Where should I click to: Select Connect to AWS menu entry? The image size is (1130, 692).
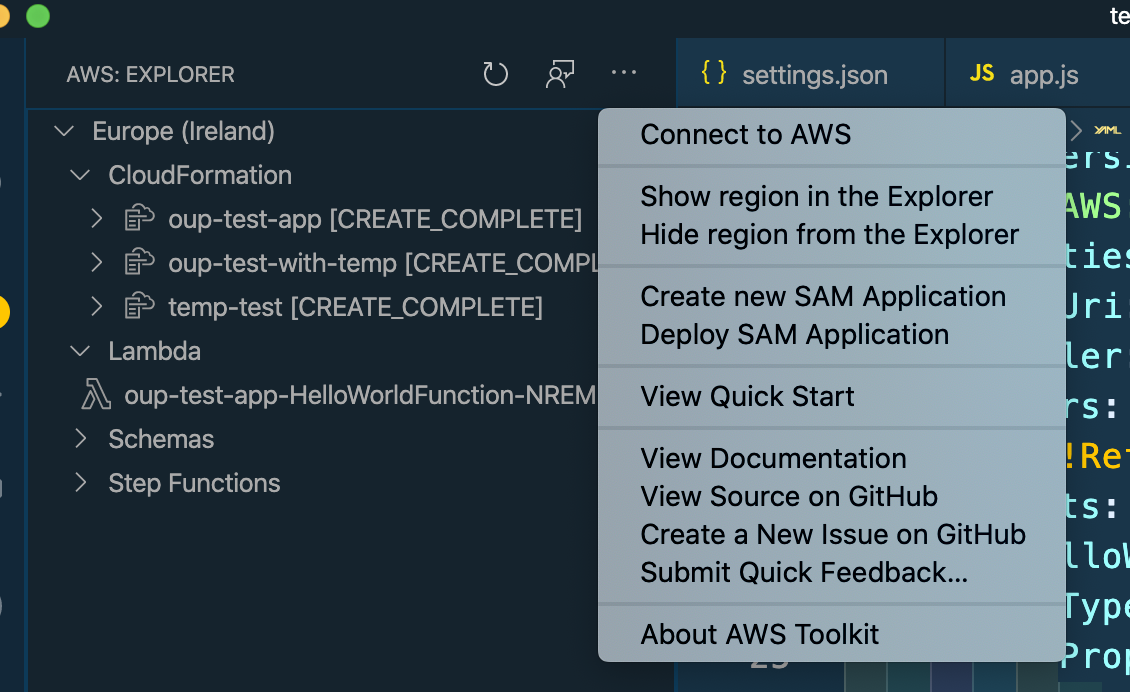click(x=746, y=135)
